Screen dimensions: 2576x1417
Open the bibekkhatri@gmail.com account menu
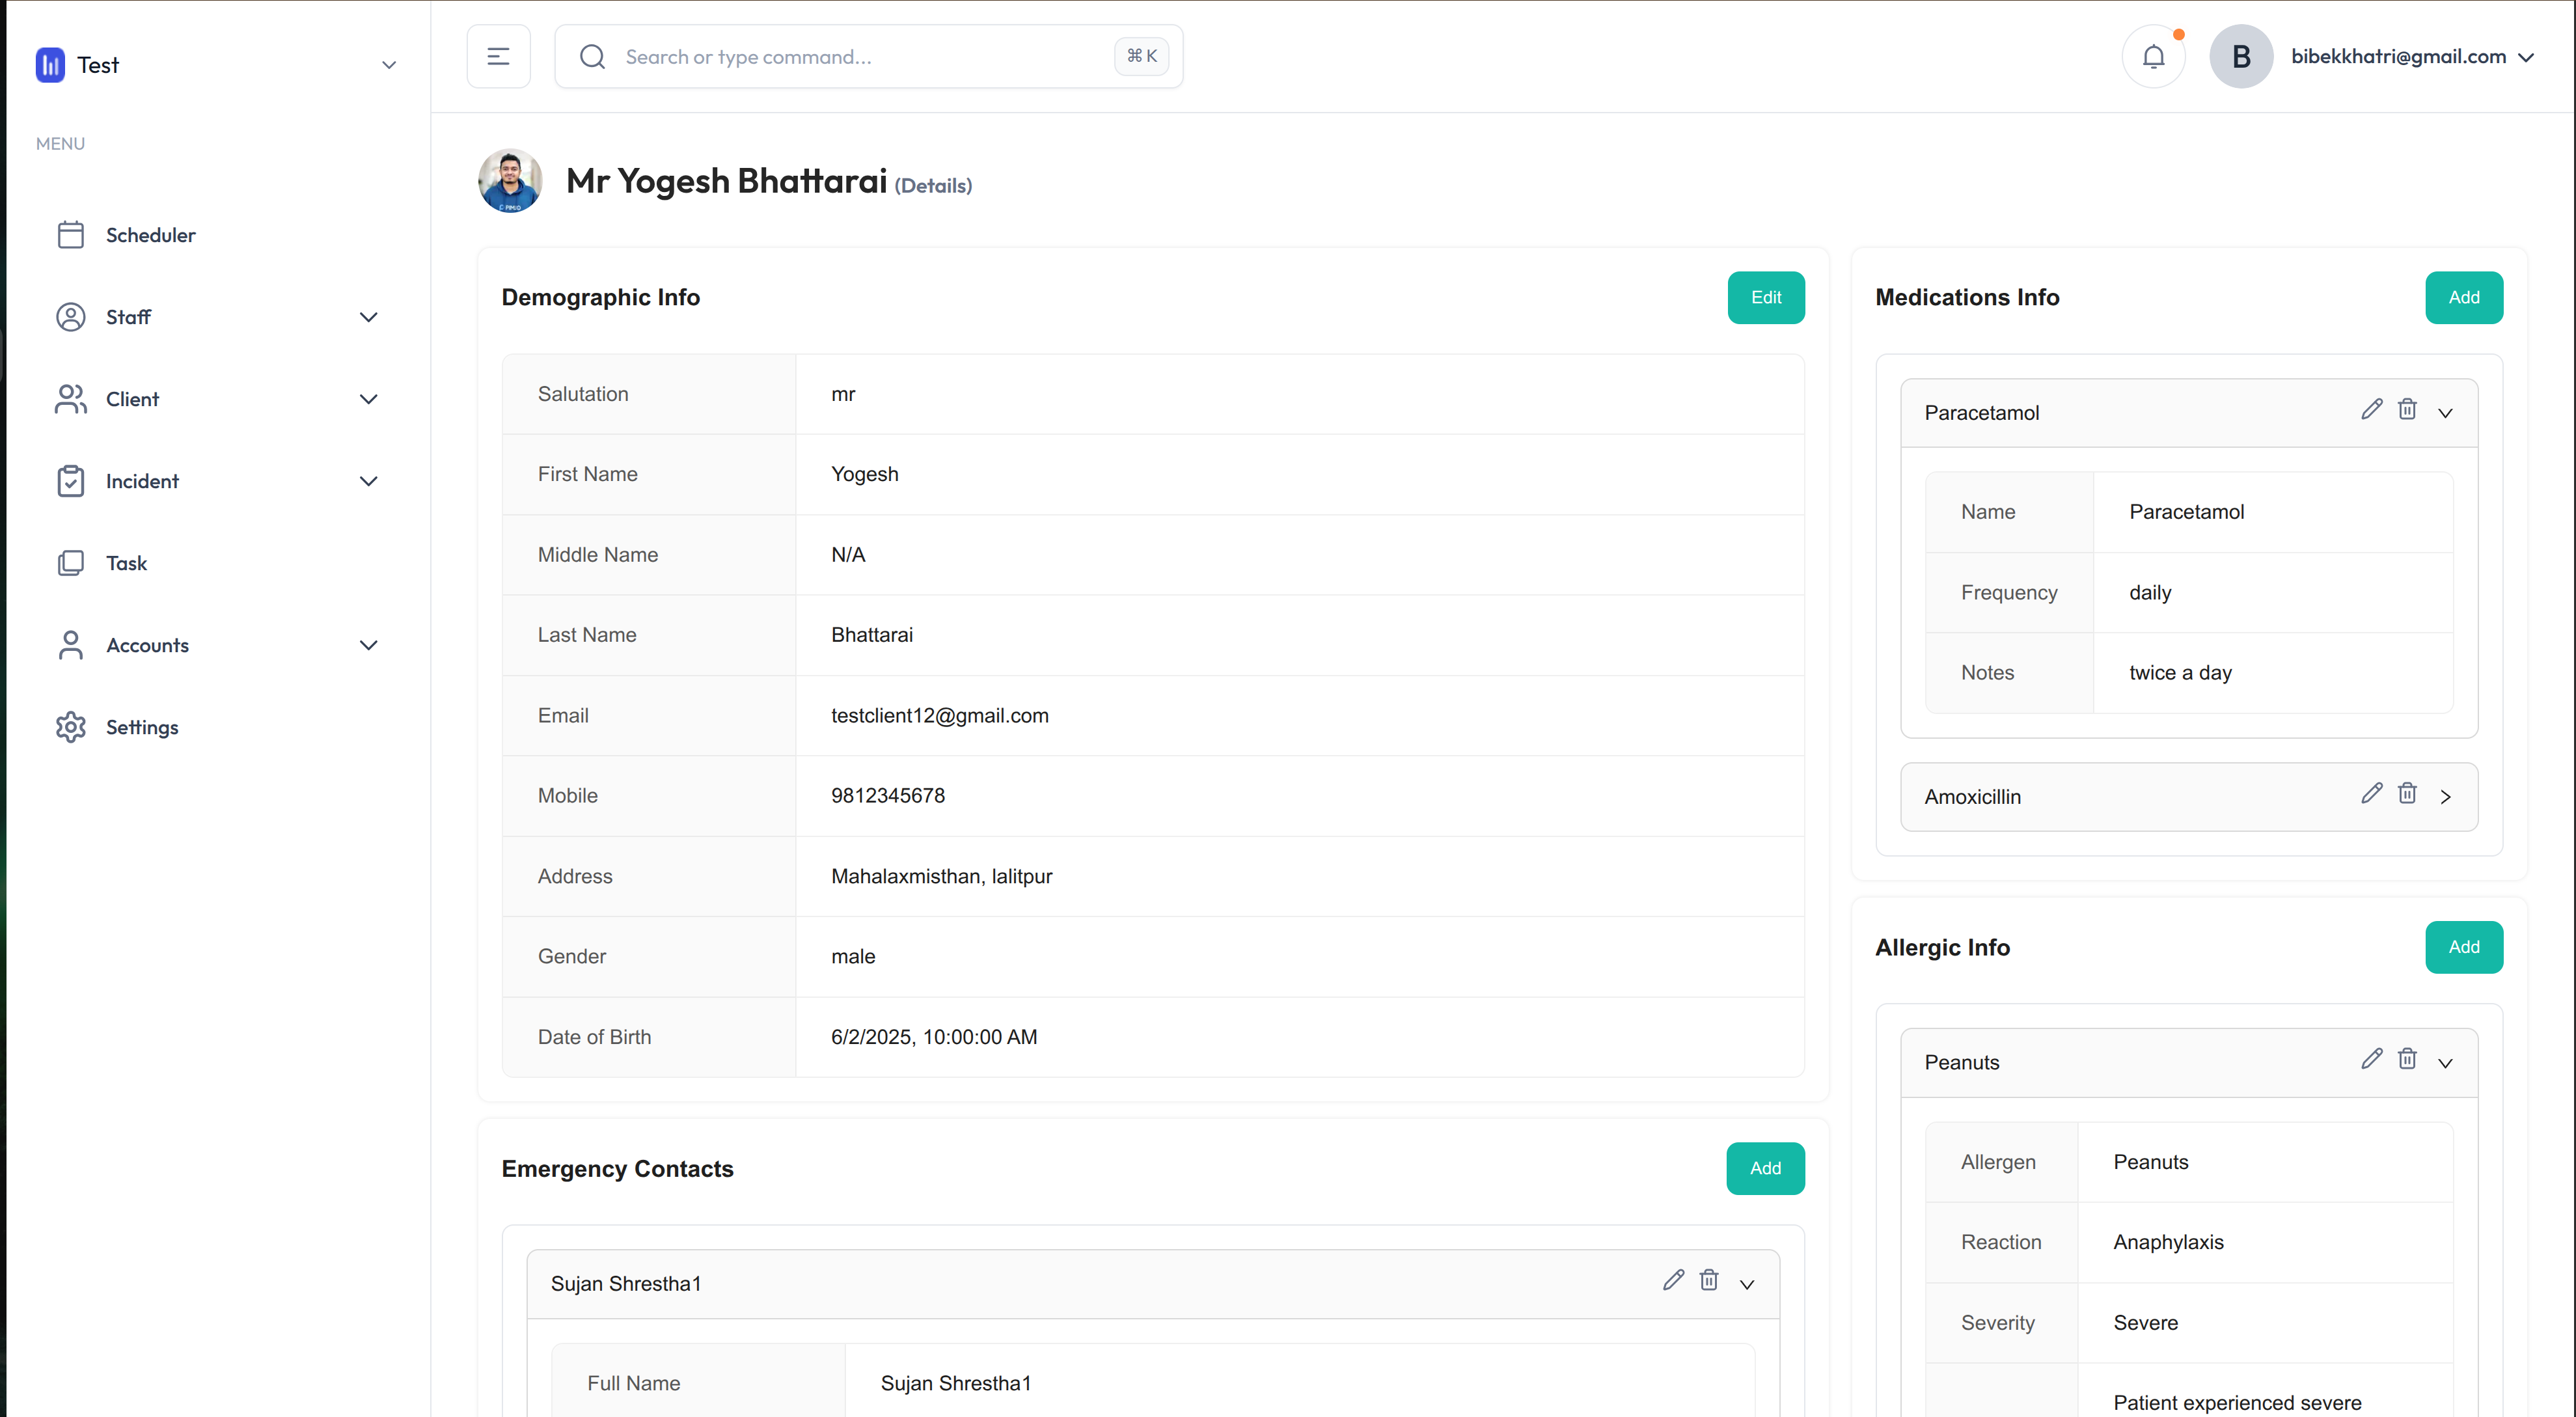[2410, 57]
